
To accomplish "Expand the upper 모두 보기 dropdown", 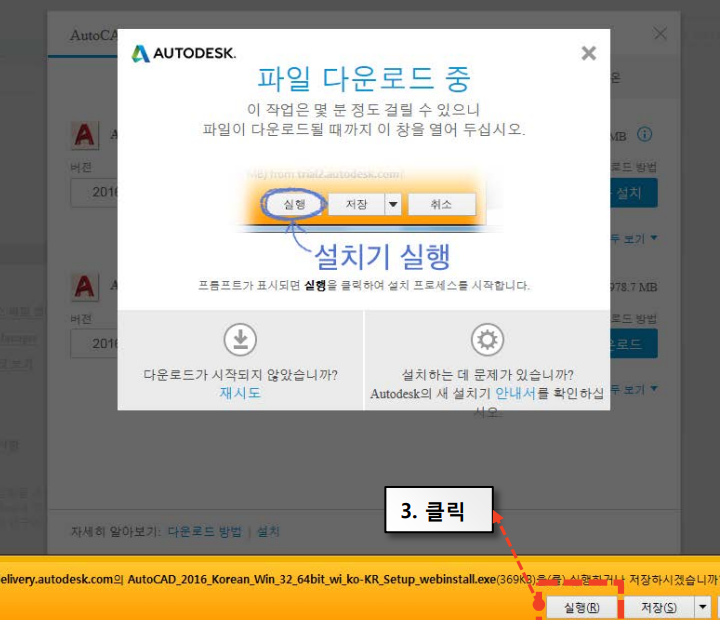I will point(634,238).
